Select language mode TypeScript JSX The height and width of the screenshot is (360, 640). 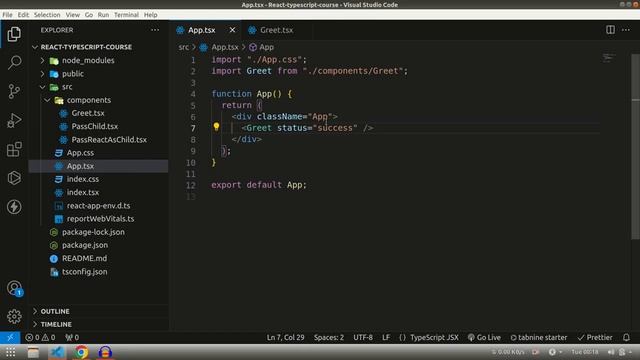(434, 338)
